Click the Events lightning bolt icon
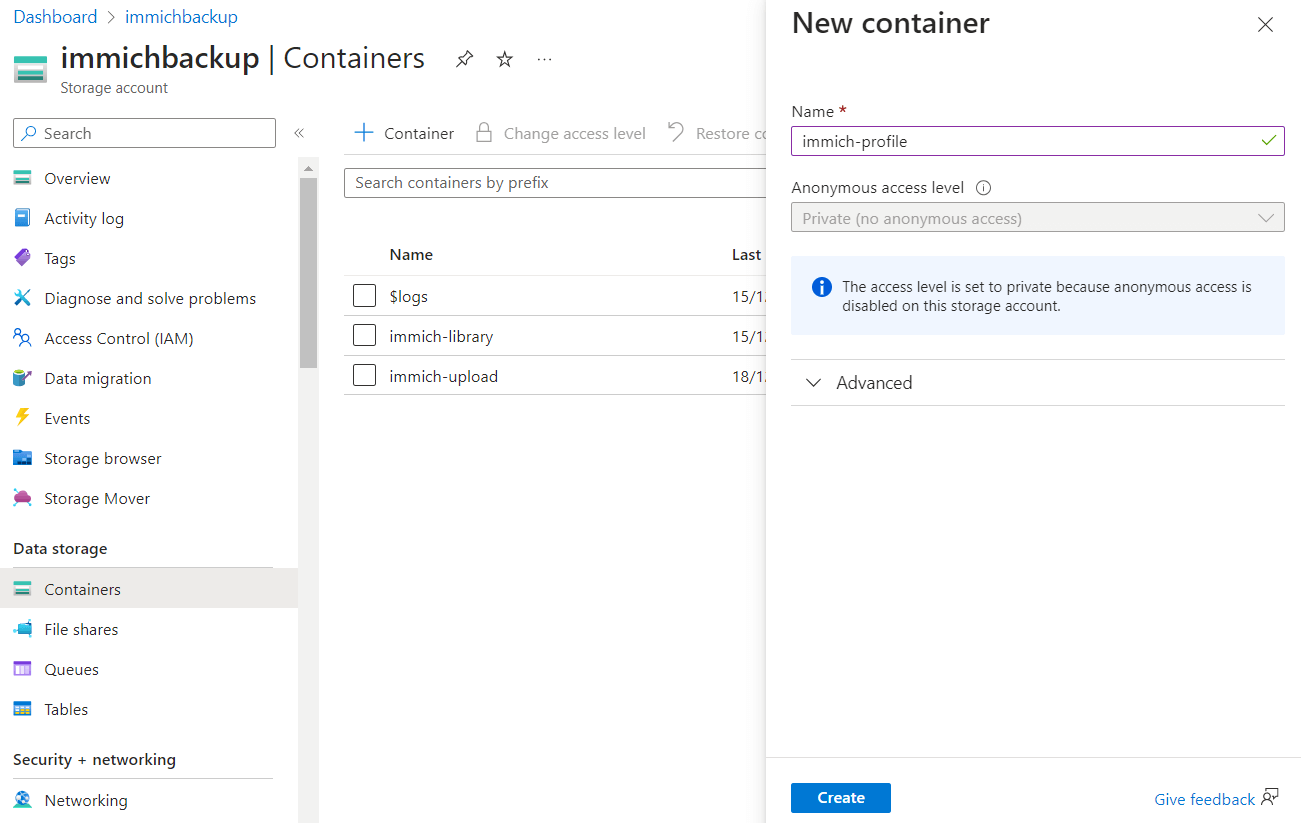This screenshot has height=823, width=1301. (23, 418)
